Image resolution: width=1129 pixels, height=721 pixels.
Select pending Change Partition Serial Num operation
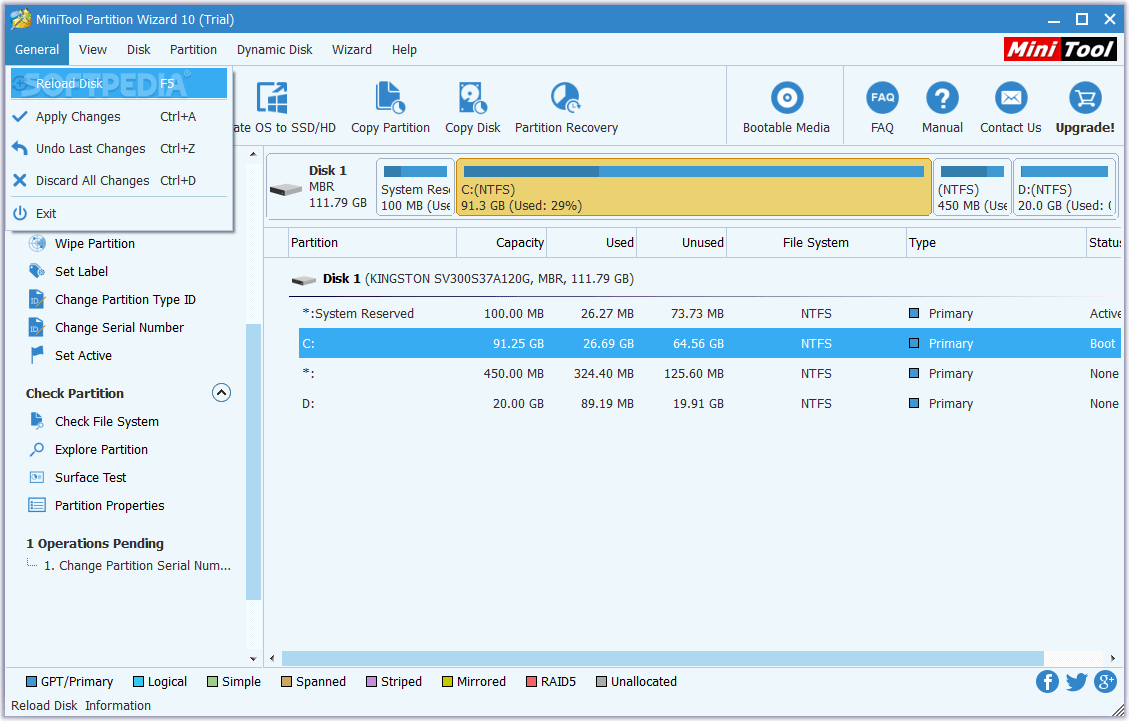click(138, 566)
